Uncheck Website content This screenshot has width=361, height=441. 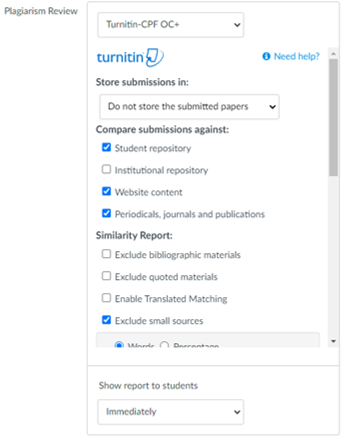pos(106,191)
